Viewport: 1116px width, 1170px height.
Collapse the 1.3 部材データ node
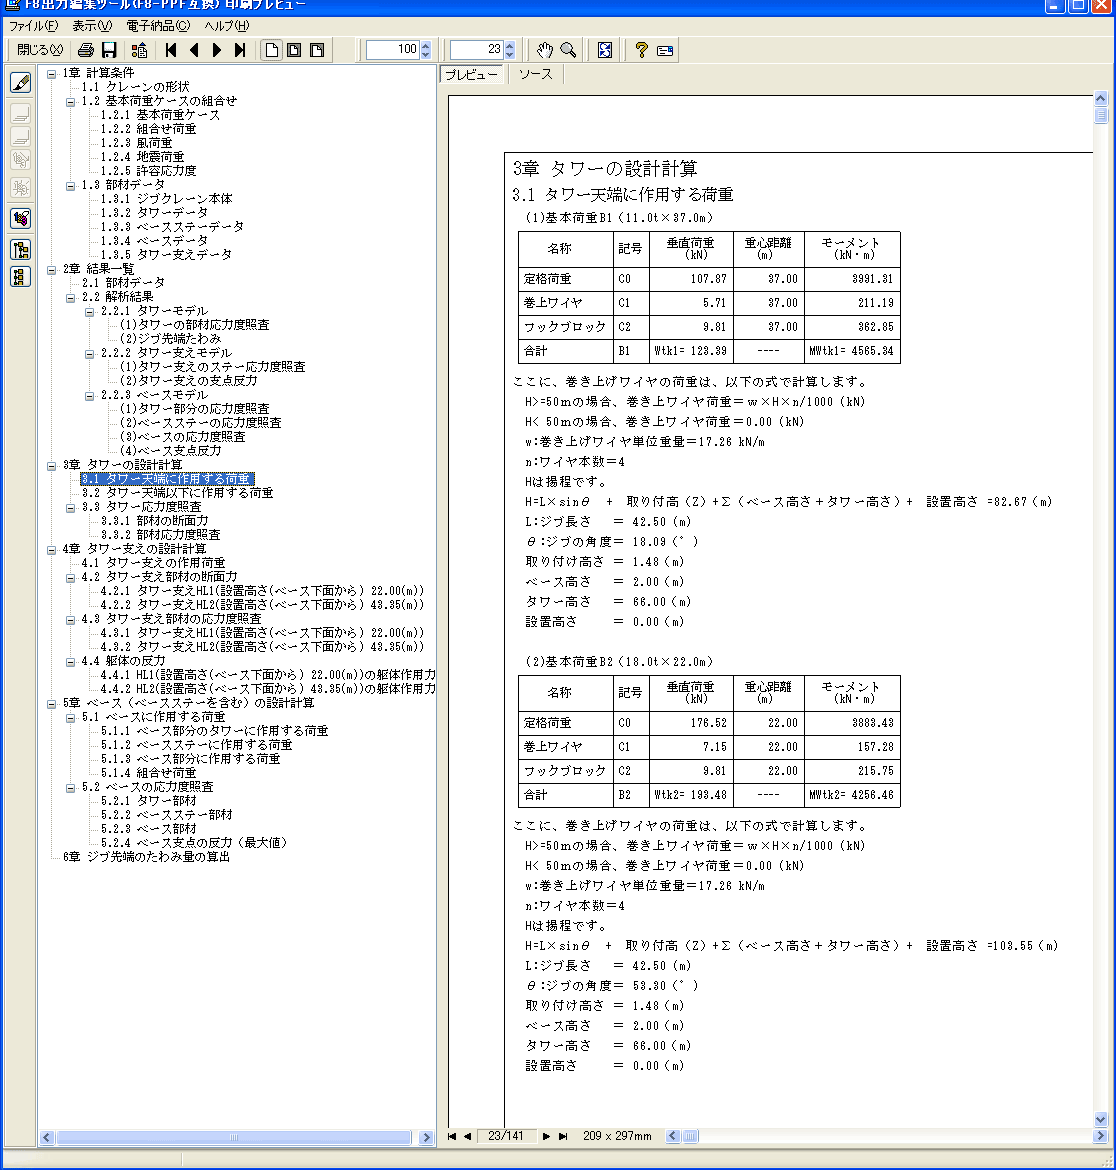point(71,186)
